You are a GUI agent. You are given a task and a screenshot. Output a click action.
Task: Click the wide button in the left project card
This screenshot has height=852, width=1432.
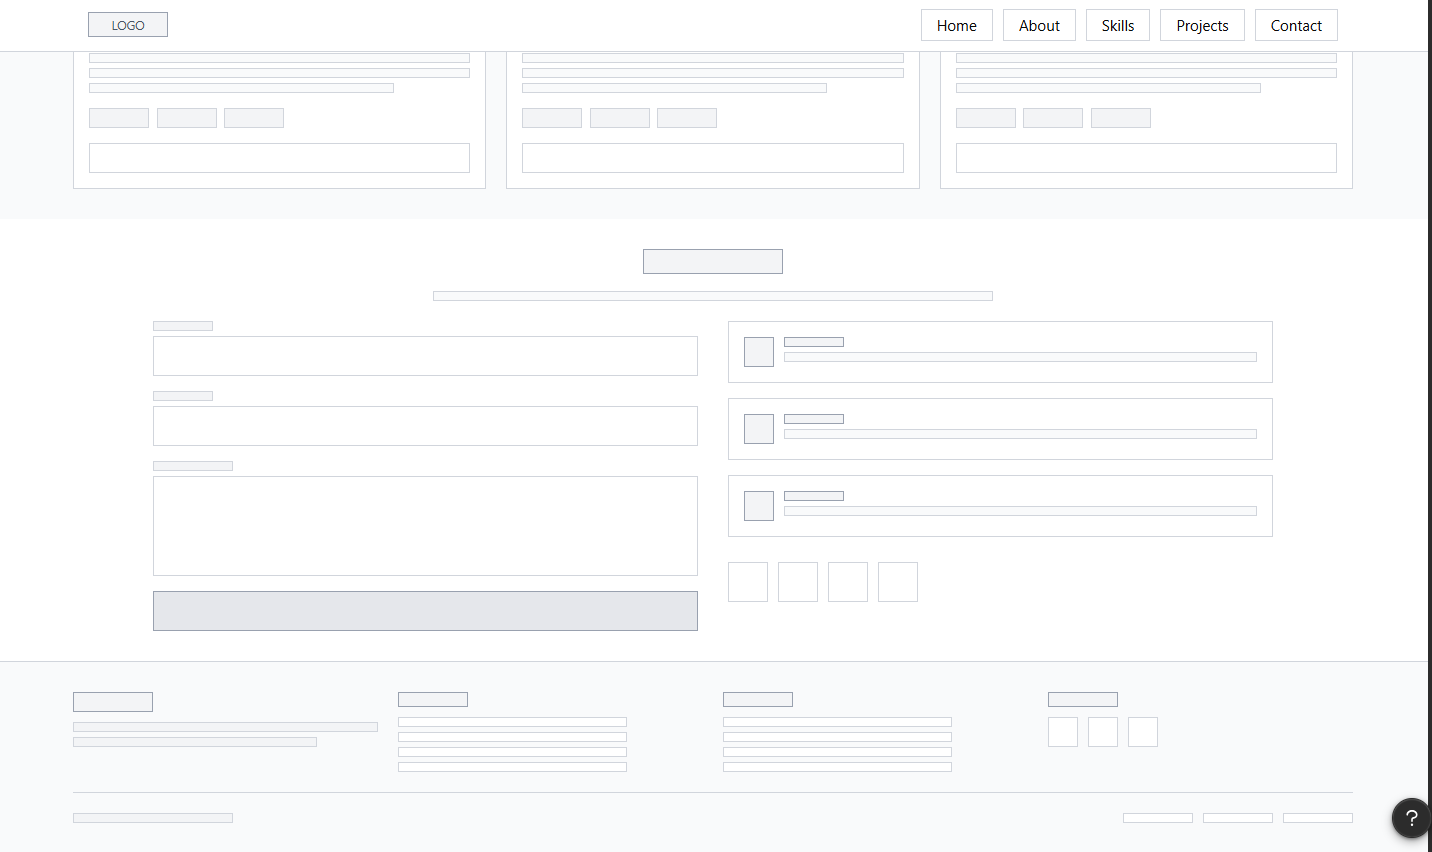pyautogui.click(x=279, y=158)
